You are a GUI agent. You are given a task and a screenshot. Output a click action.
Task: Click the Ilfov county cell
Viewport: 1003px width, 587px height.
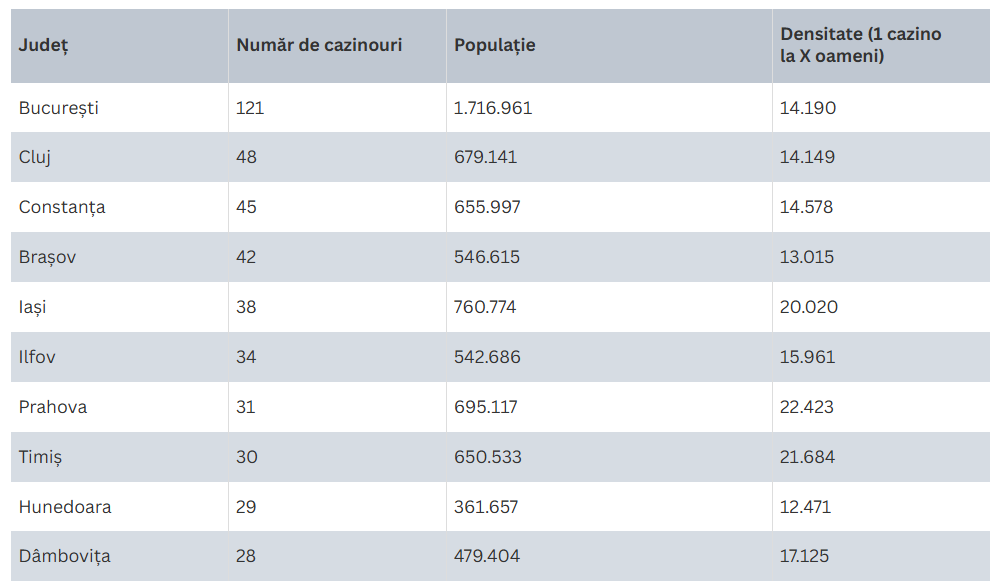pyautogui.click(x=37, y=357)
